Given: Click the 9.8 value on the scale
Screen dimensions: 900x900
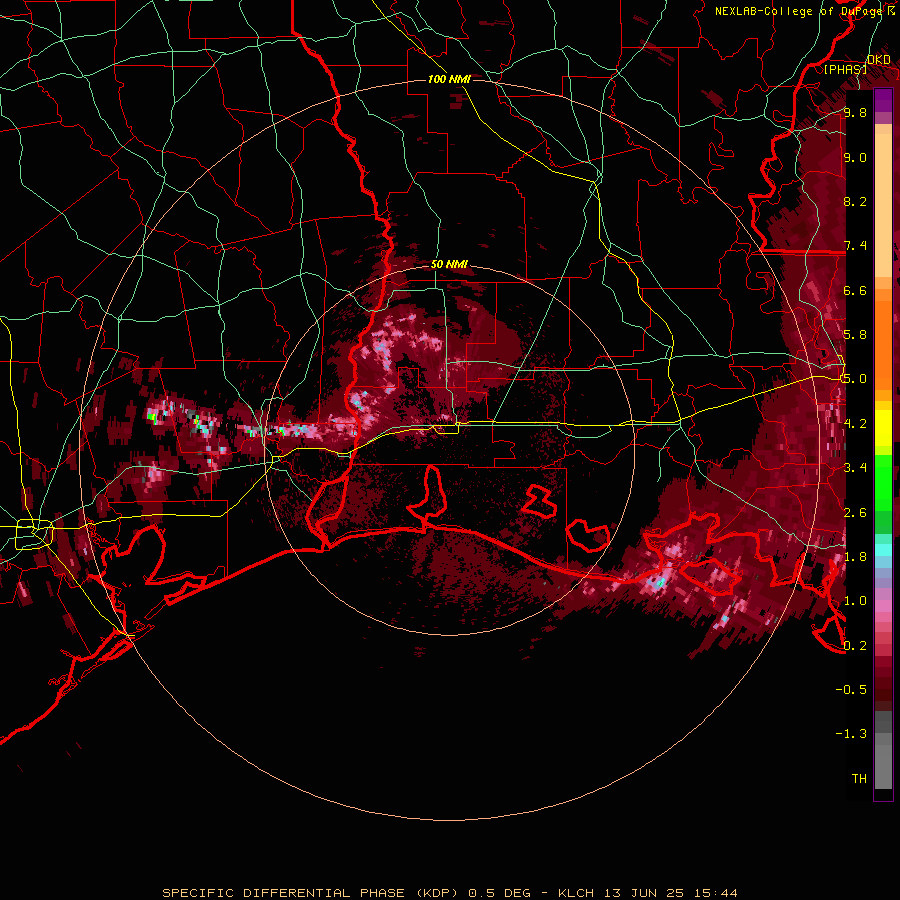Looking at the screenshot, I should pos(855,112).
